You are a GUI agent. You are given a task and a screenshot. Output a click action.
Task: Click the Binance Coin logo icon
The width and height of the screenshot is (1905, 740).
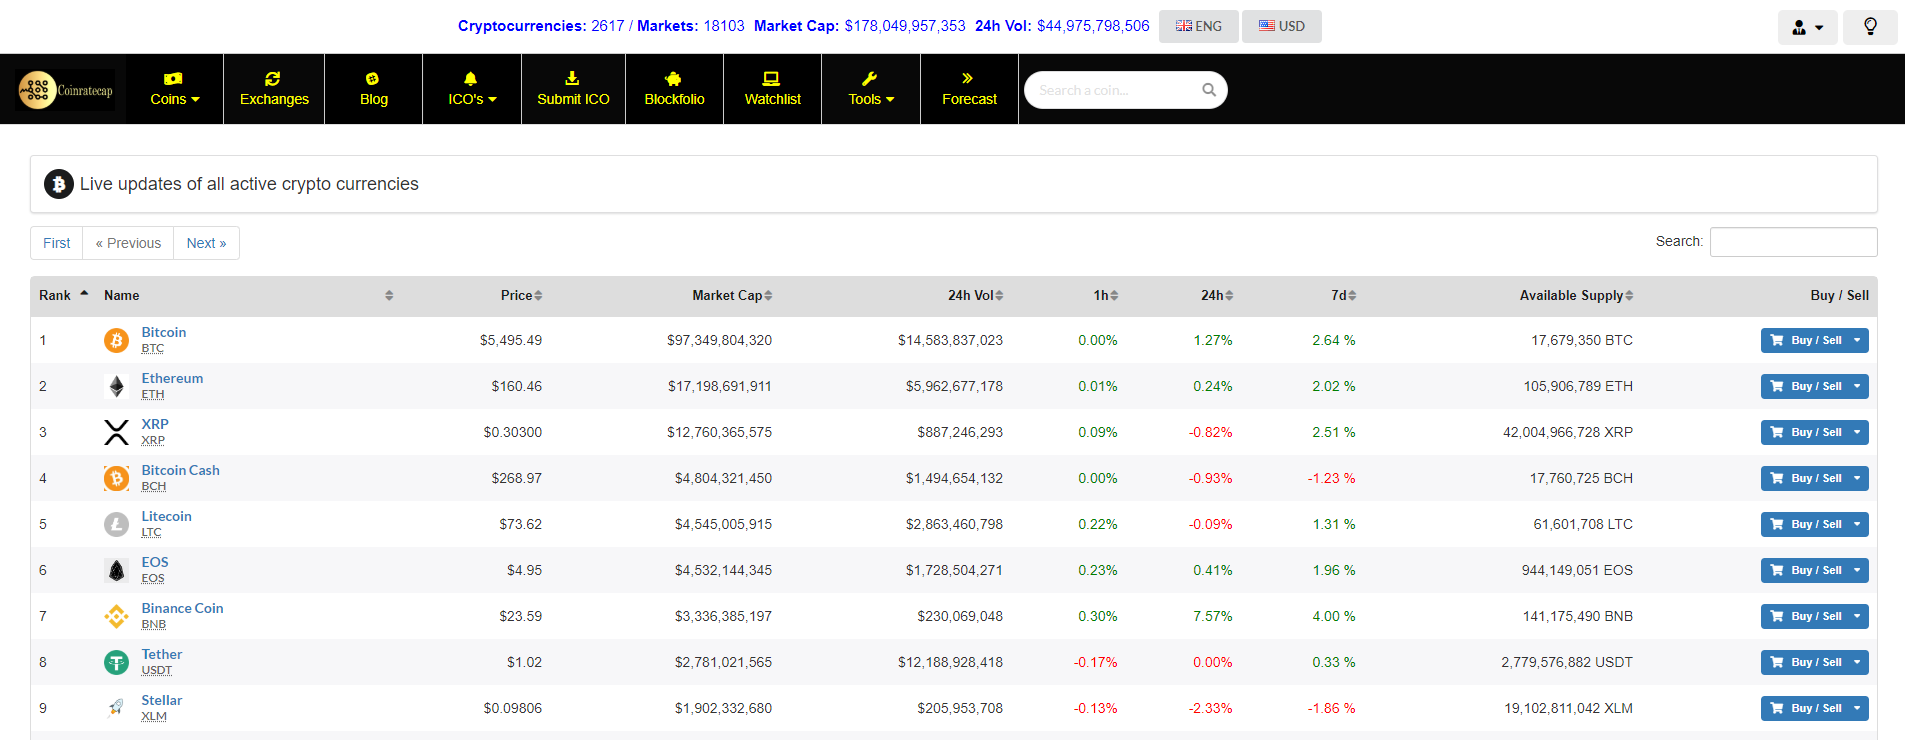[117, 617]
